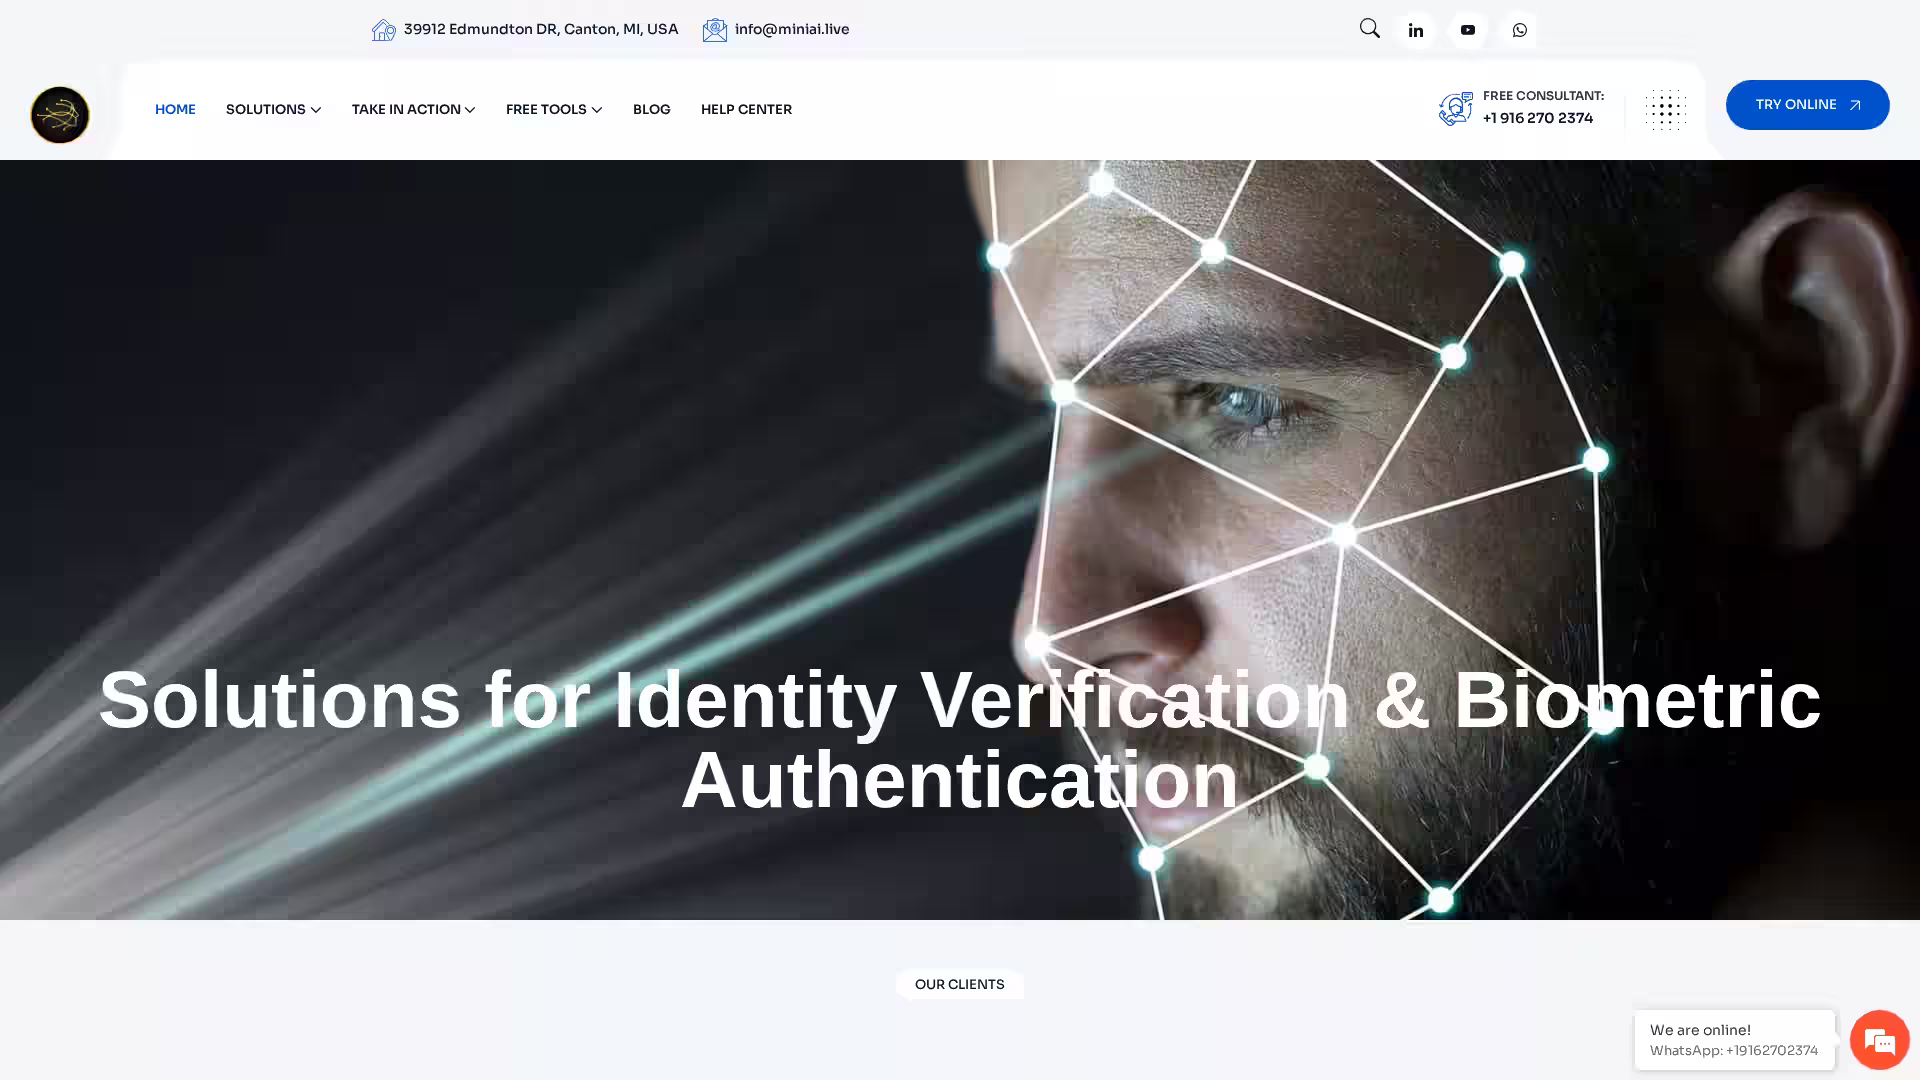Go to the Home menu item
Screen dimensions: 1920x1080
pos(175,110)
